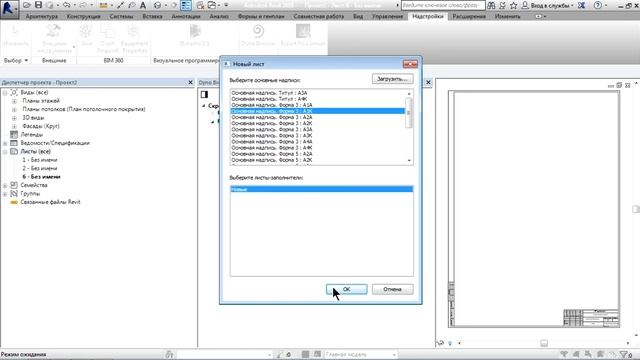Open the Системы ribbon tab
Viewport: 640px width, 360px height.
(121, 16)
